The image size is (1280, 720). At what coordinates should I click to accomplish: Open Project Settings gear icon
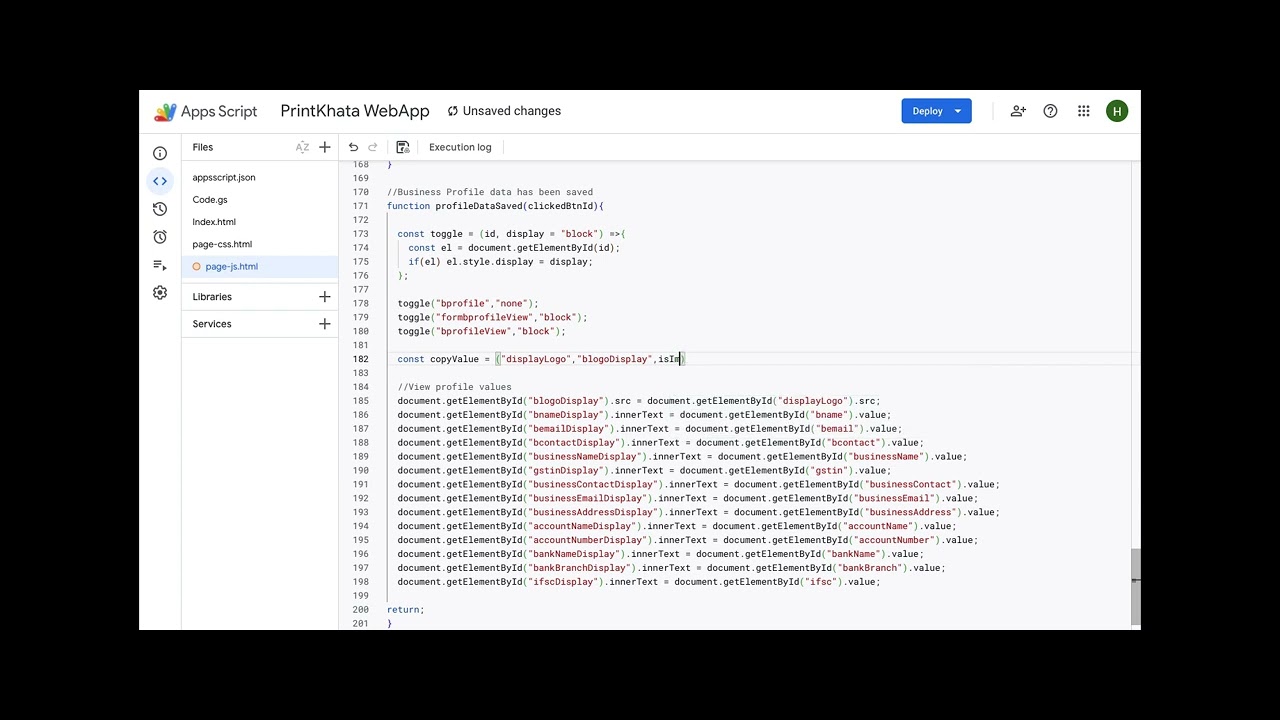(x=160, y=293)
